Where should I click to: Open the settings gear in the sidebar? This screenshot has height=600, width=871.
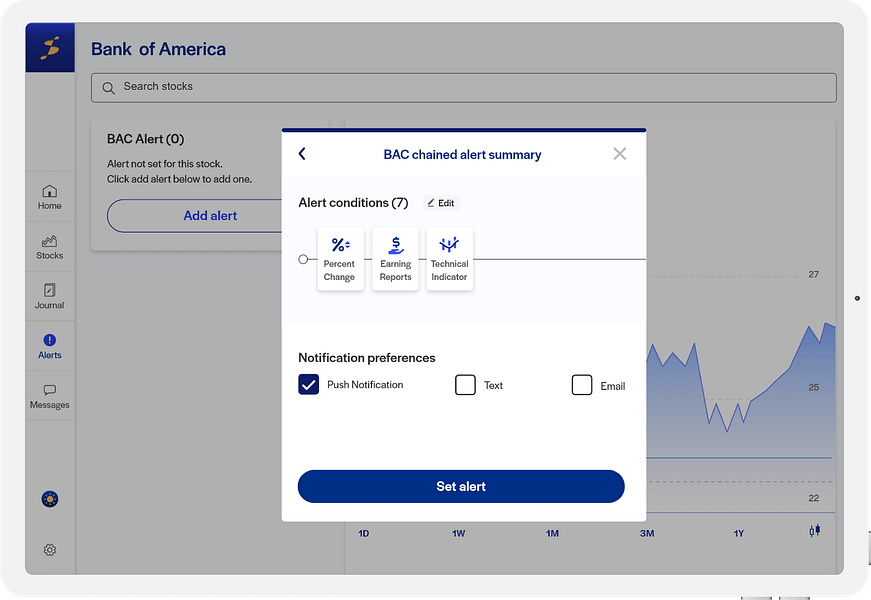point(50,550)
